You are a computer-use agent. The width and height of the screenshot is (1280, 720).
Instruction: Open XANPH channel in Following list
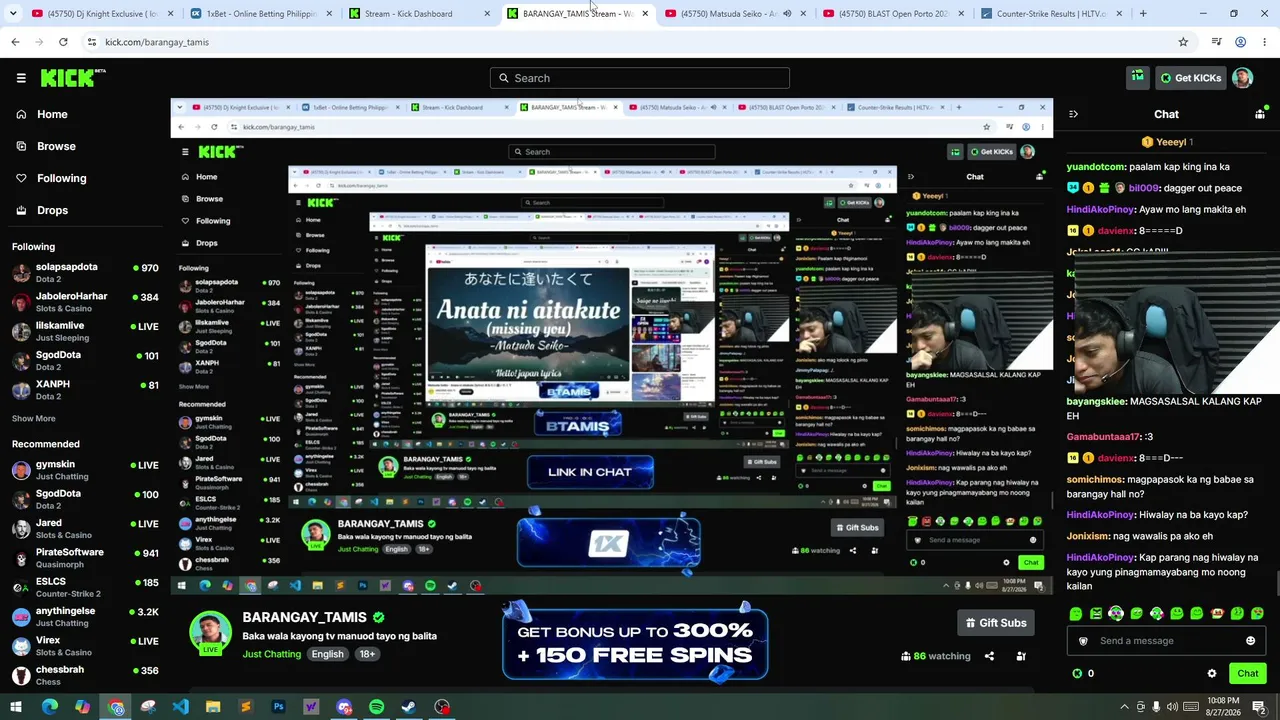(85, 389)
